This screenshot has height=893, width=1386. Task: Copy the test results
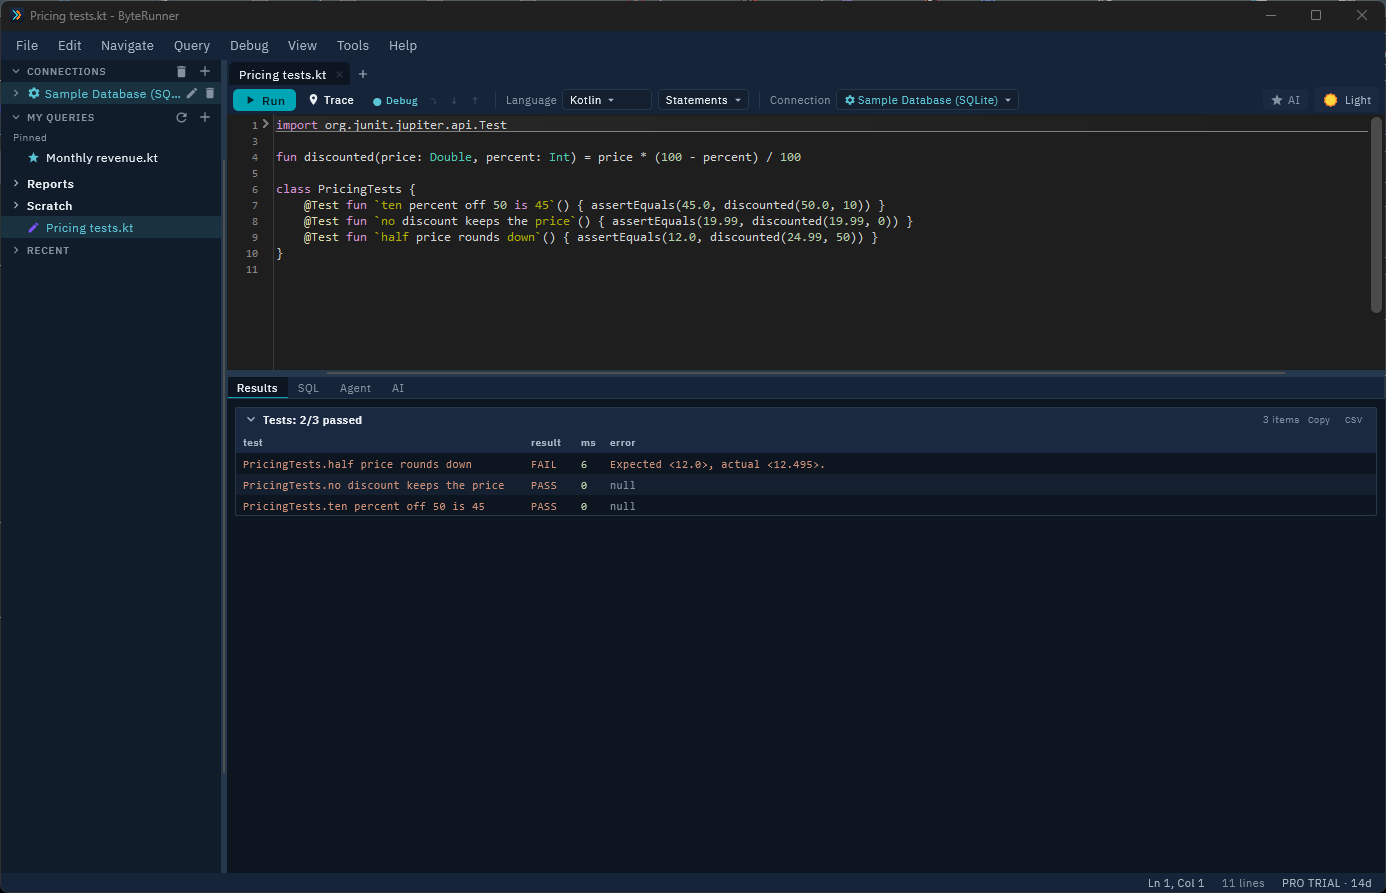pyautogui.click(x=1319, y=420)
